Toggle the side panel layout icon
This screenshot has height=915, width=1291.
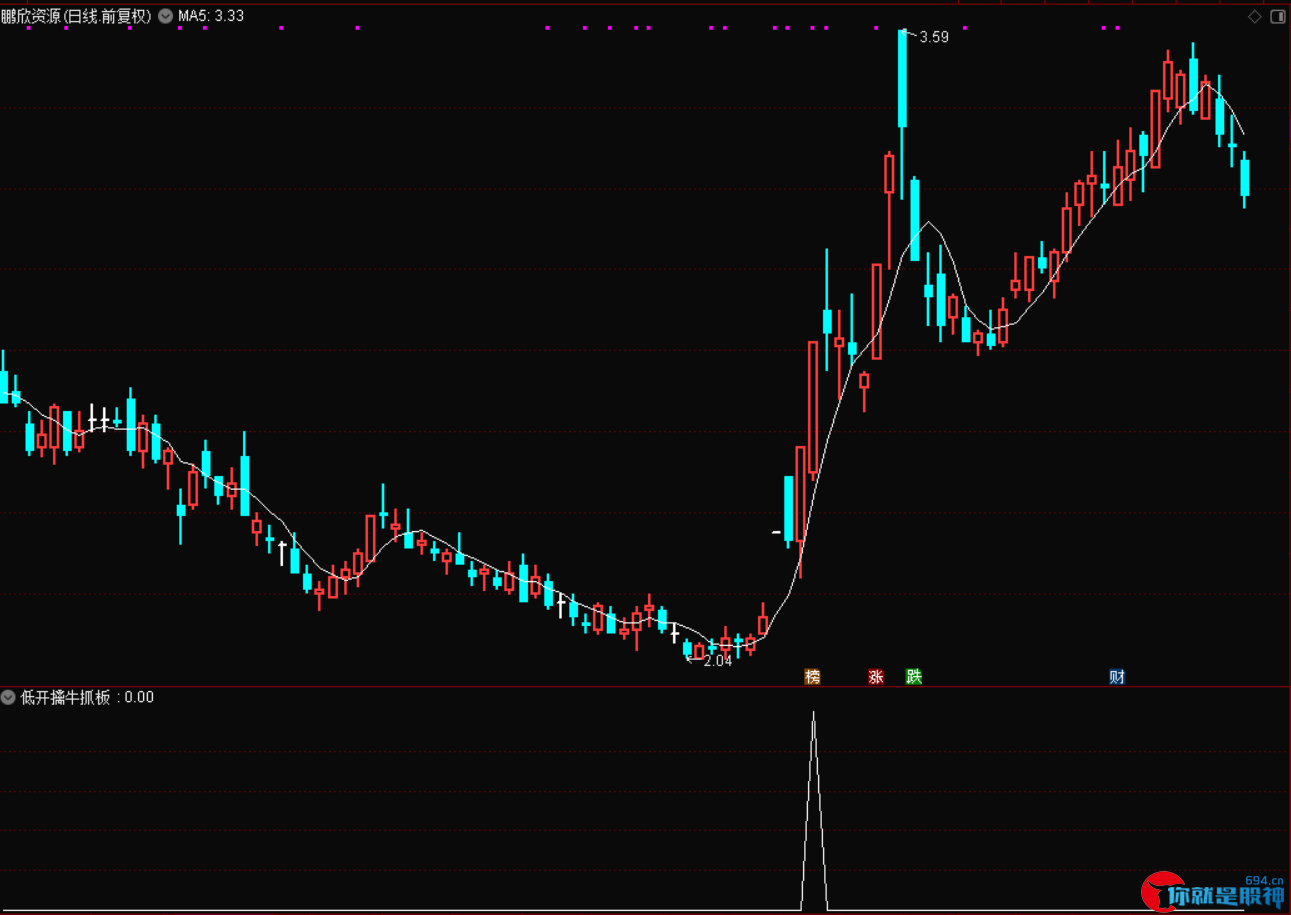pyautogui.click(x=1276, y=16)
